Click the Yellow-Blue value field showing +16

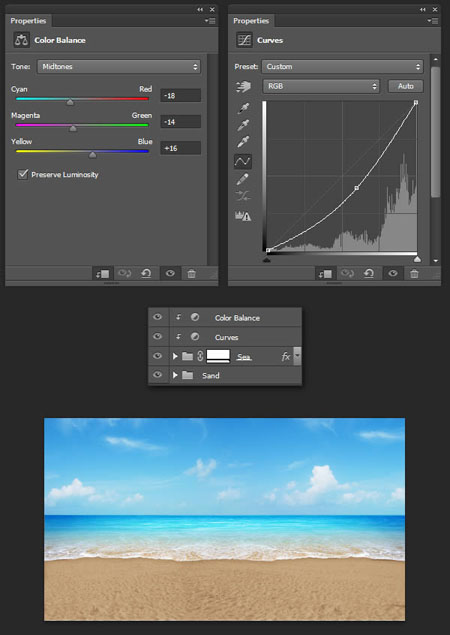click(x=180, y=148)
